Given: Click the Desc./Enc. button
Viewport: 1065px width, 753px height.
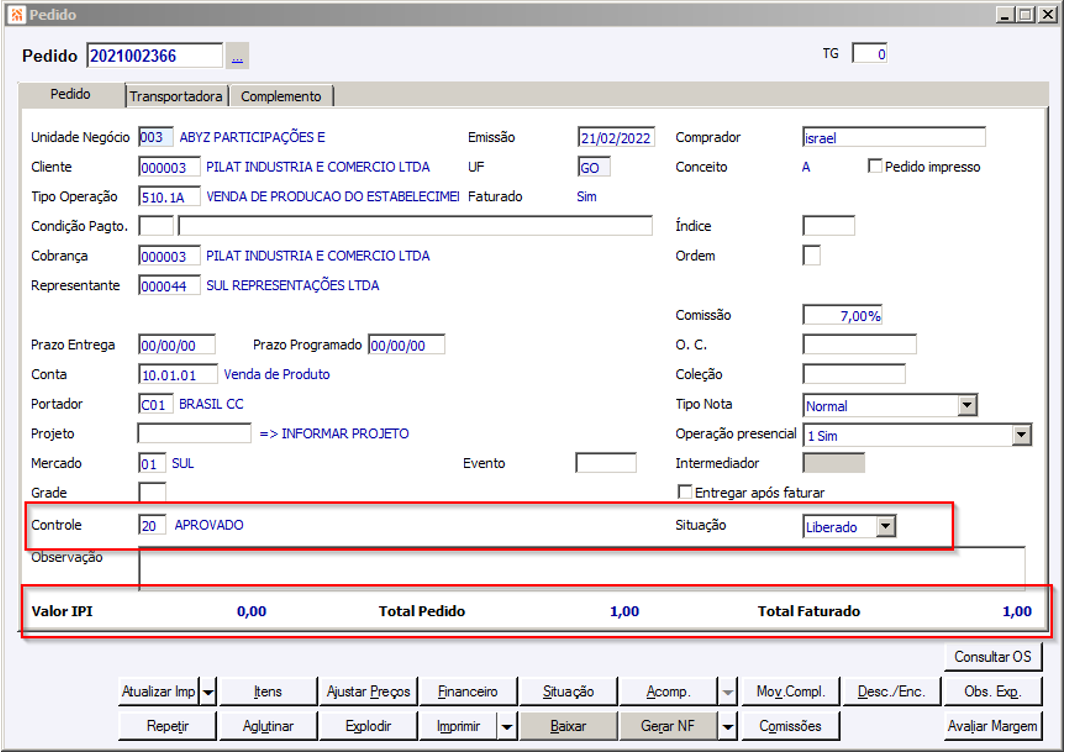Looking at the screenshot, I should 890,692.
